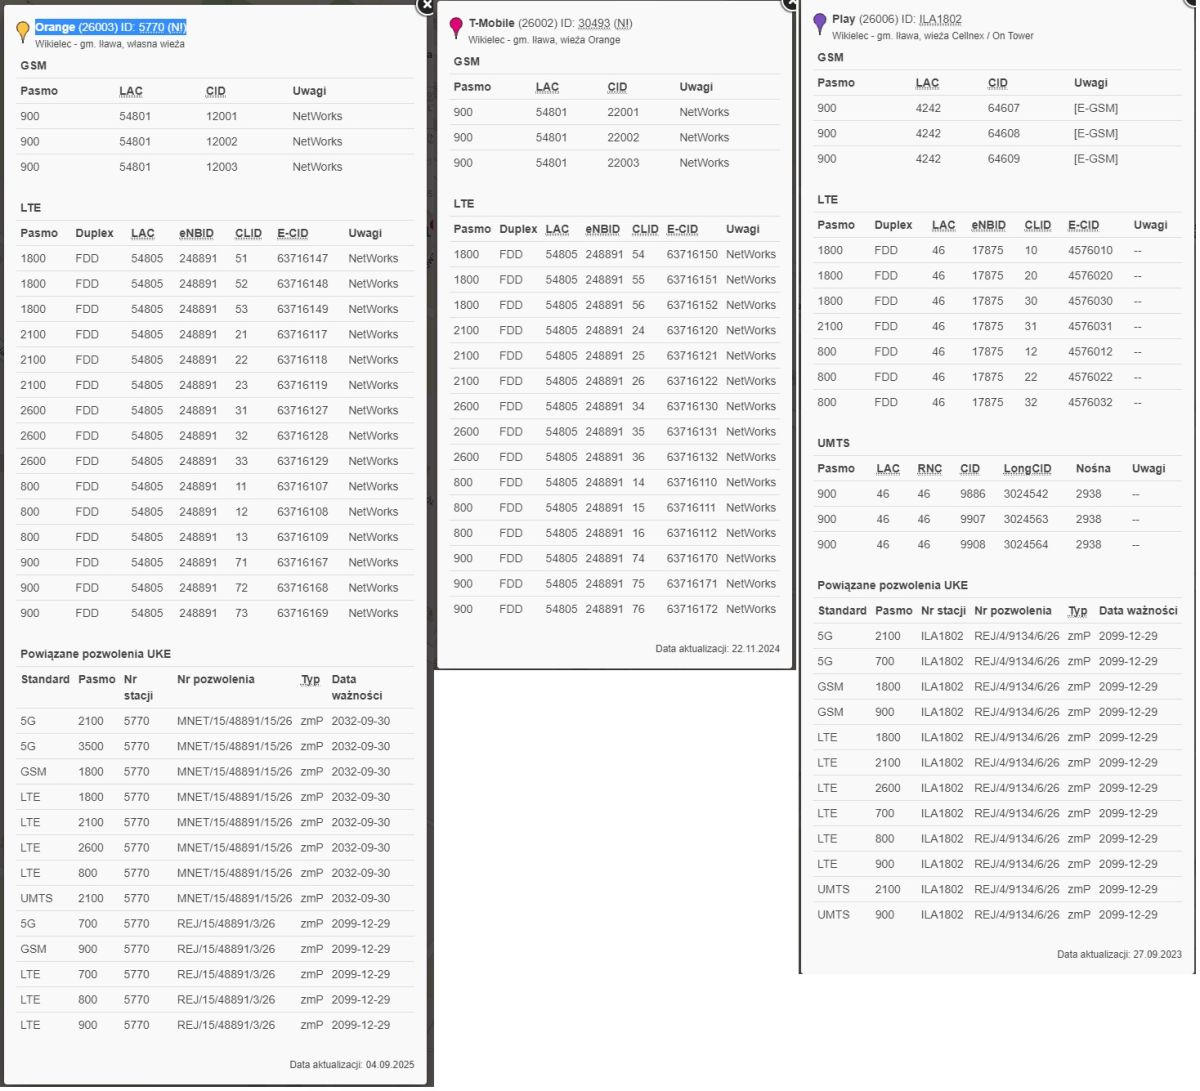Image resolution: width=1200 pixels, height=1091 pixels.
Task: Open station ID 5770 link in Orange header
Action: (x=151, y=28)
